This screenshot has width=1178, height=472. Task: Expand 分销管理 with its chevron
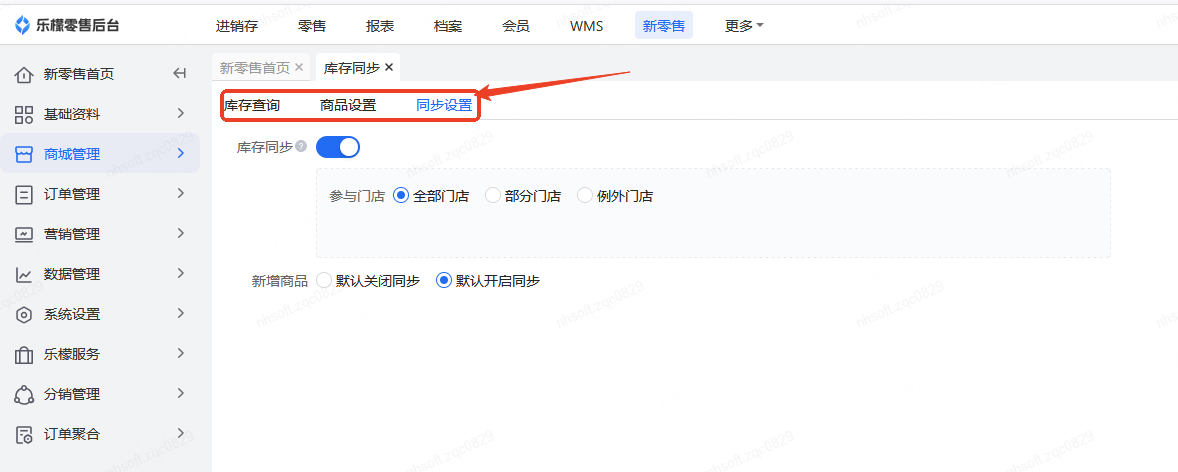click(x=180, y=392)
